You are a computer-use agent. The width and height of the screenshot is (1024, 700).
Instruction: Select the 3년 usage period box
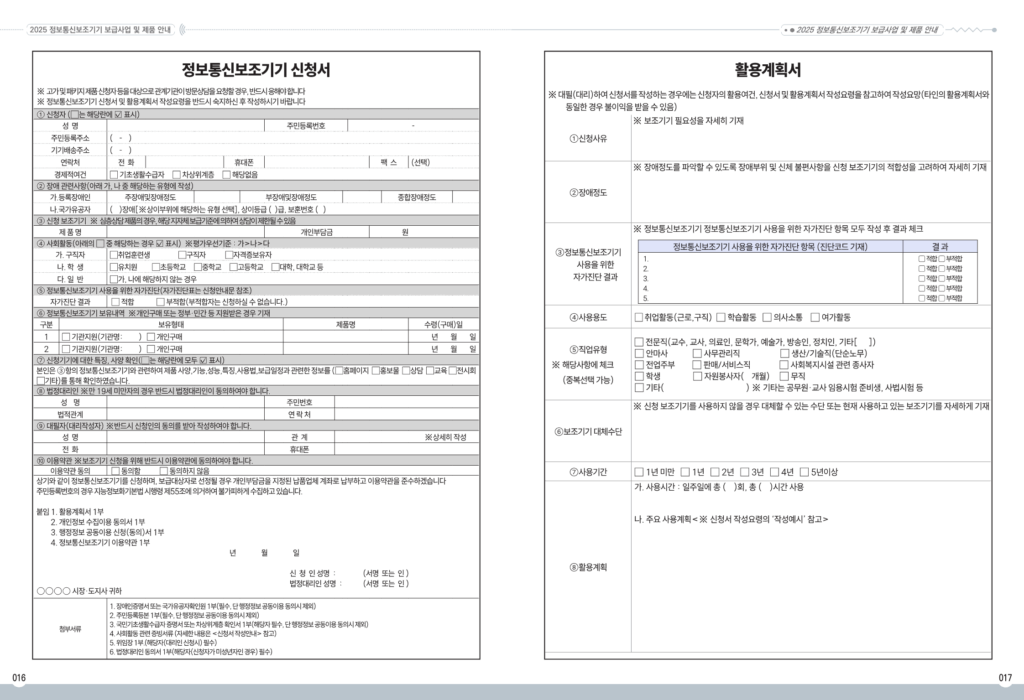click(744, 472)
